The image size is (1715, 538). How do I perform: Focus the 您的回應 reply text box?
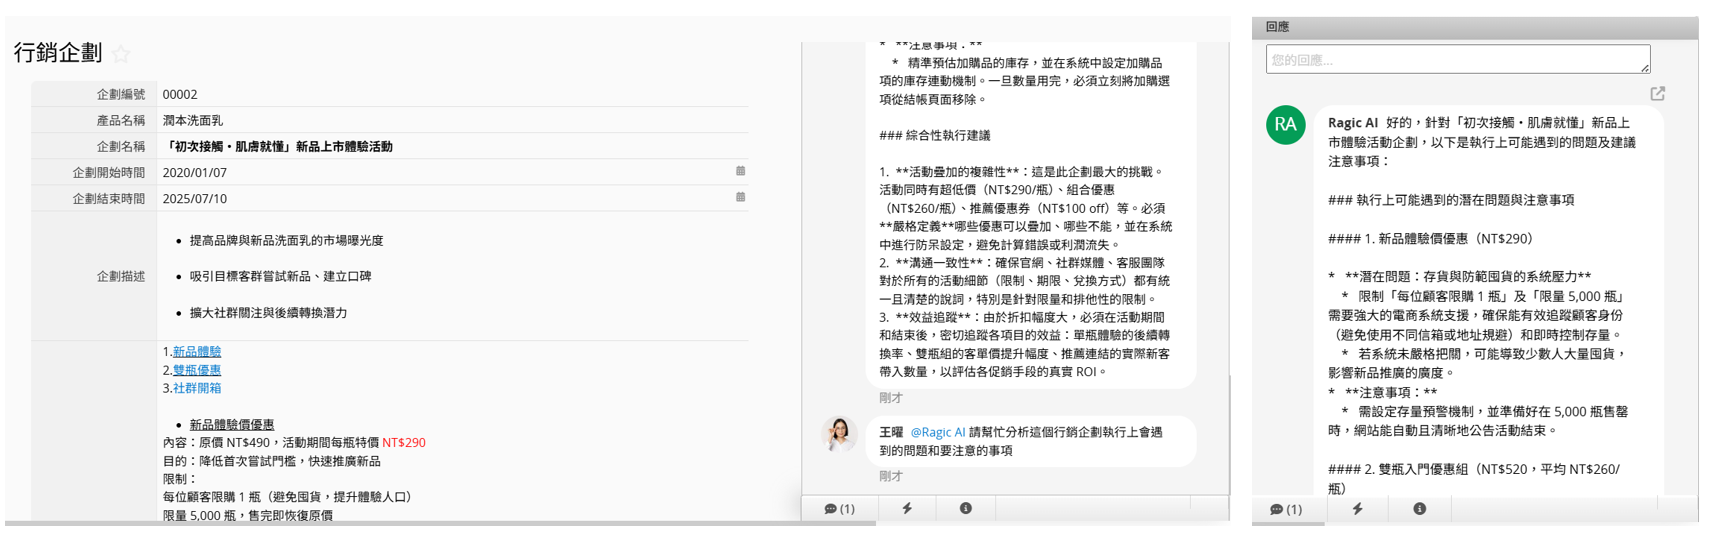[x=1457, y=59]
